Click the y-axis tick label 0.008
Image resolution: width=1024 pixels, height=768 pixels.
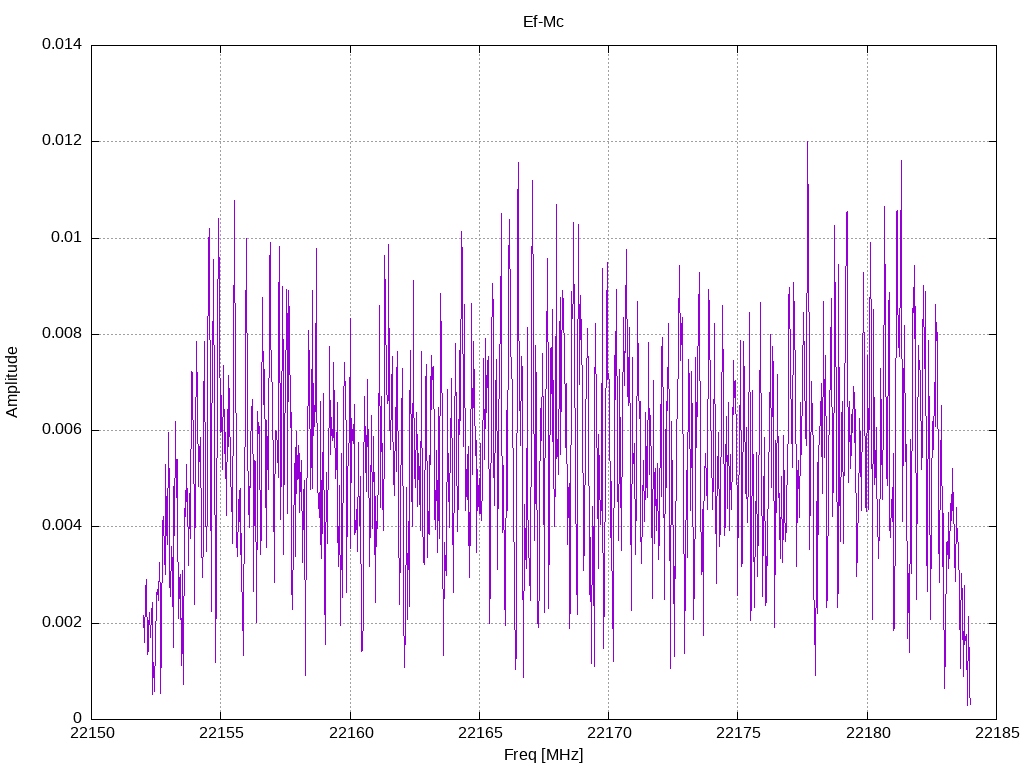coord(62,334)
